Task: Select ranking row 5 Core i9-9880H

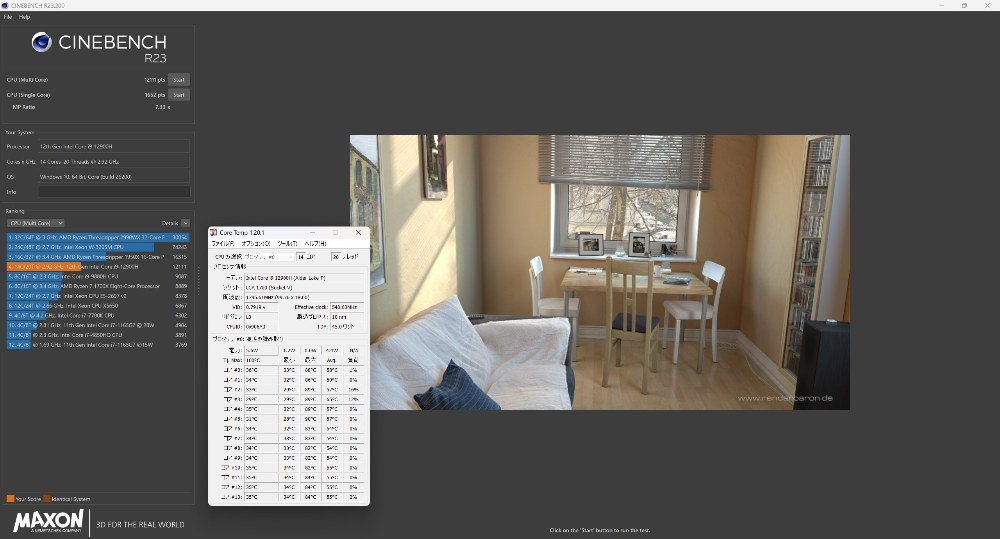Action: pos(98,277)
